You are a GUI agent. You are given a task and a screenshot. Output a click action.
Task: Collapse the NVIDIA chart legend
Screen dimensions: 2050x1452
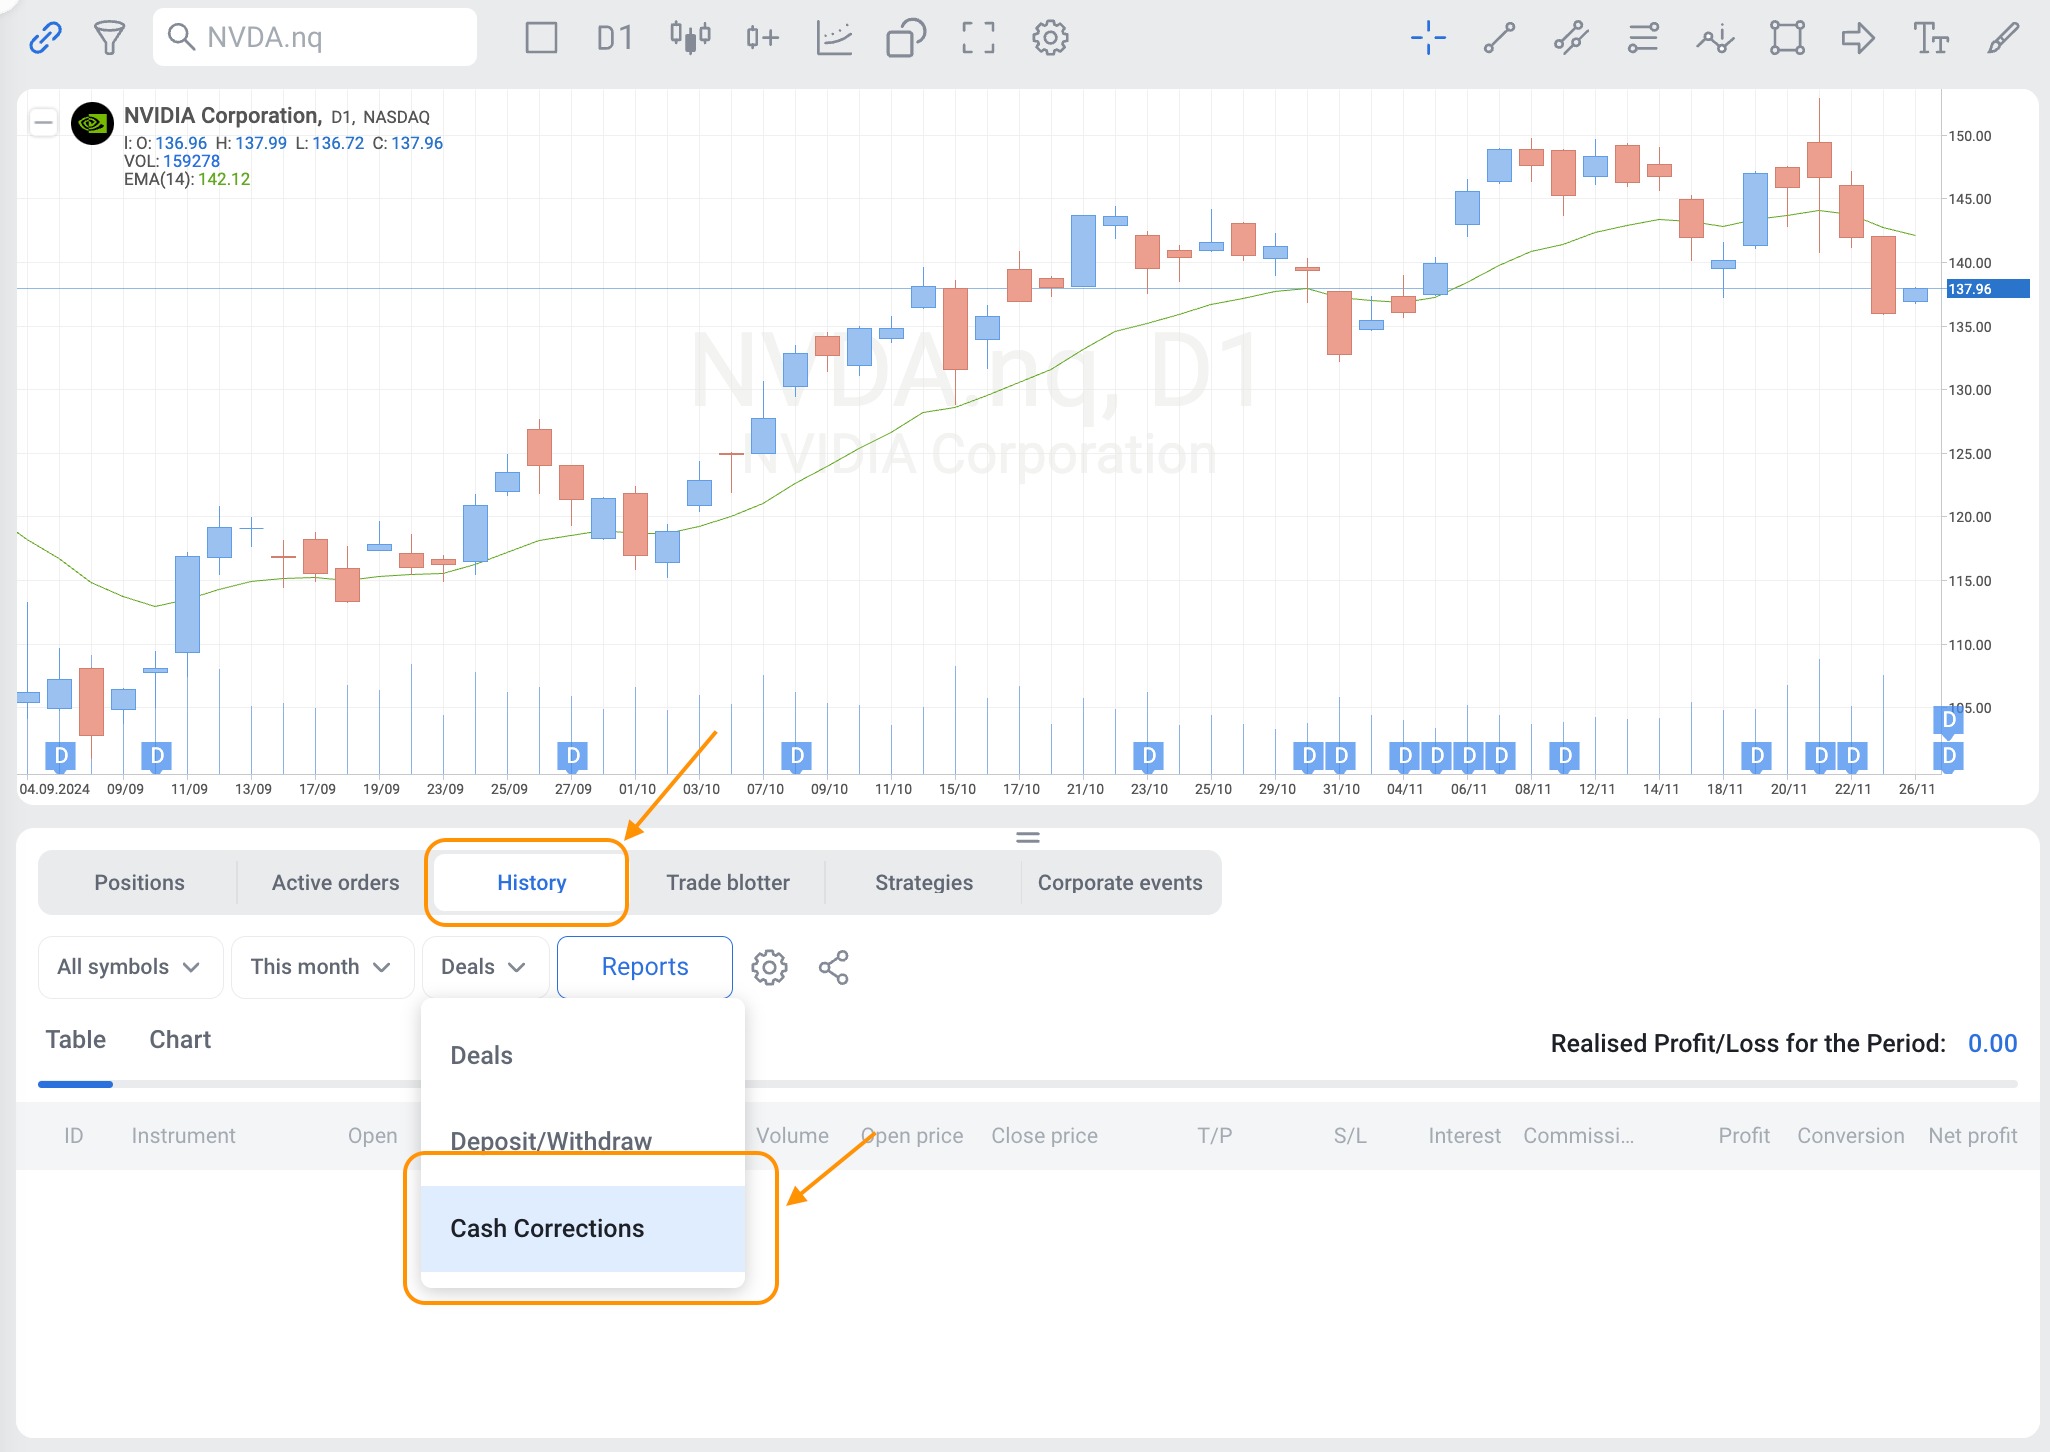pyautogui.click(x=43, y=123)
